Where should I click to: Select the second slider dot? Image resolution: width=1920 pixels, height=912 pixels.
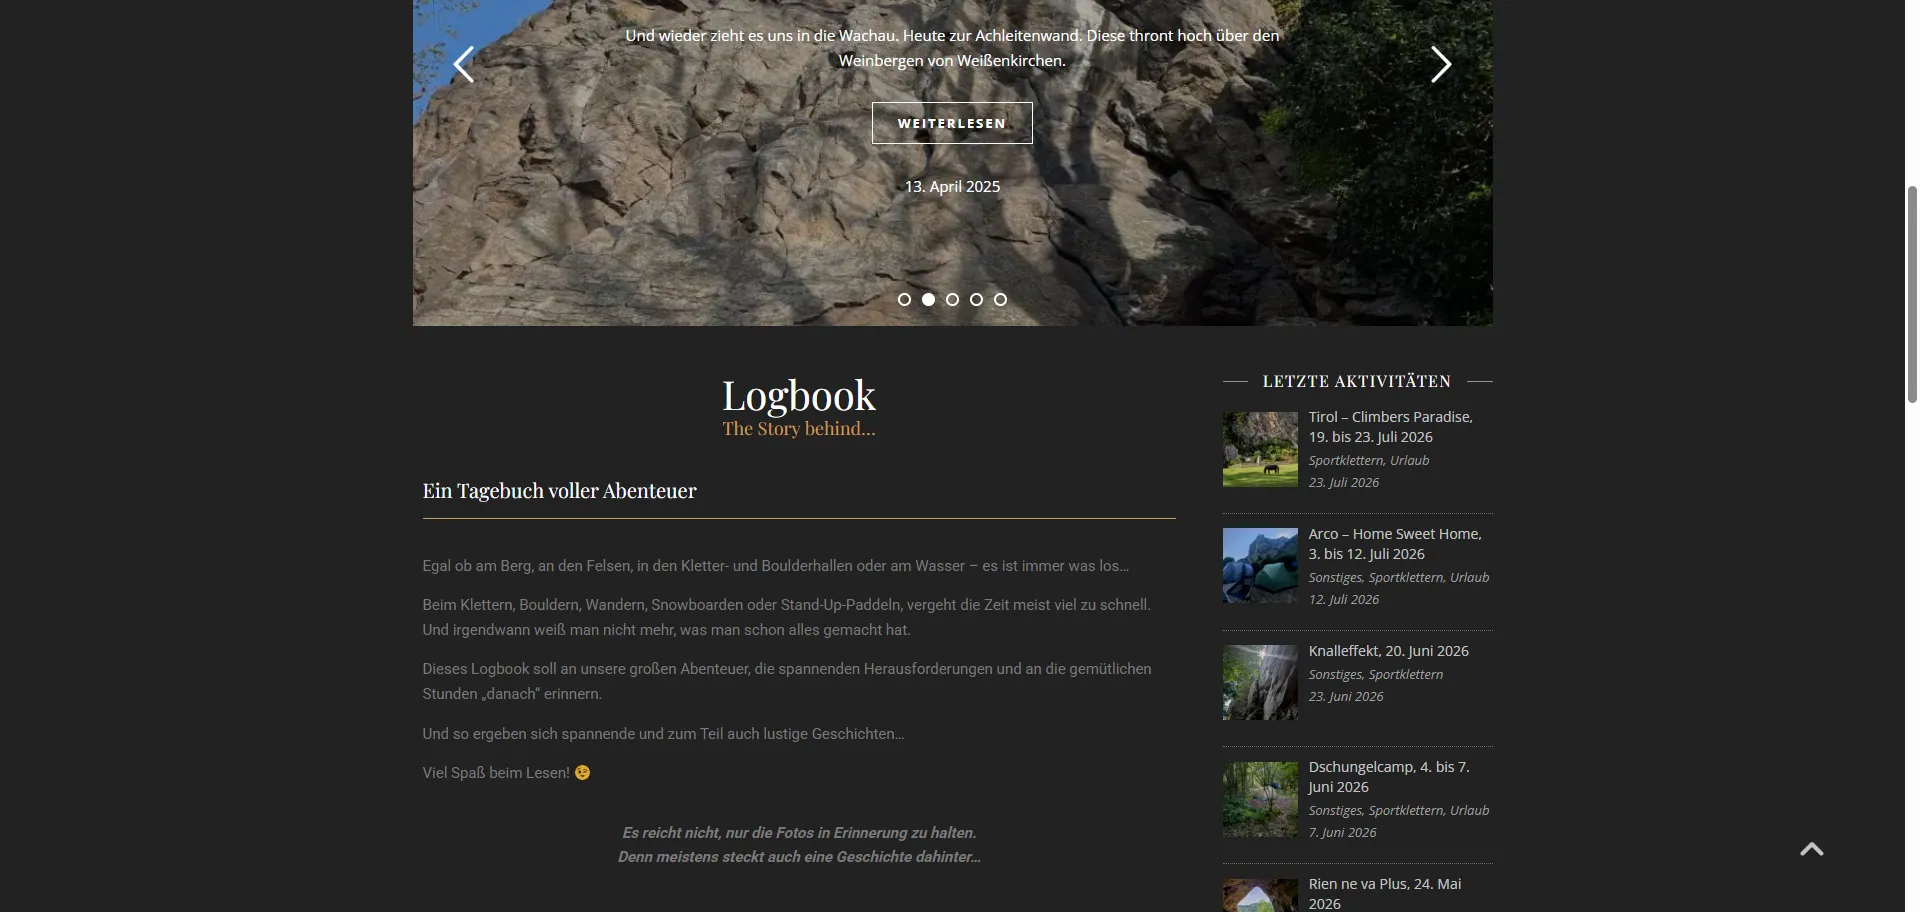928,299
